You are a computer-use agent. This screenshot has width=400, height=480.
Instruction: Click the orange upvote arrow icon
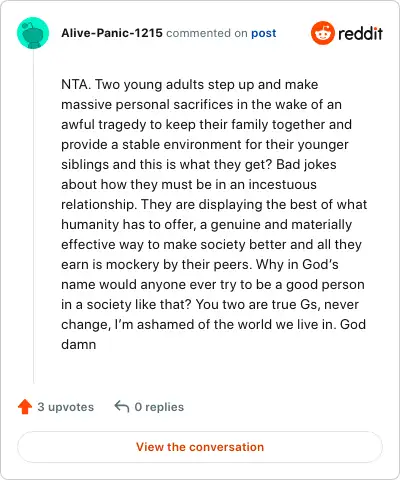point(25,407)
